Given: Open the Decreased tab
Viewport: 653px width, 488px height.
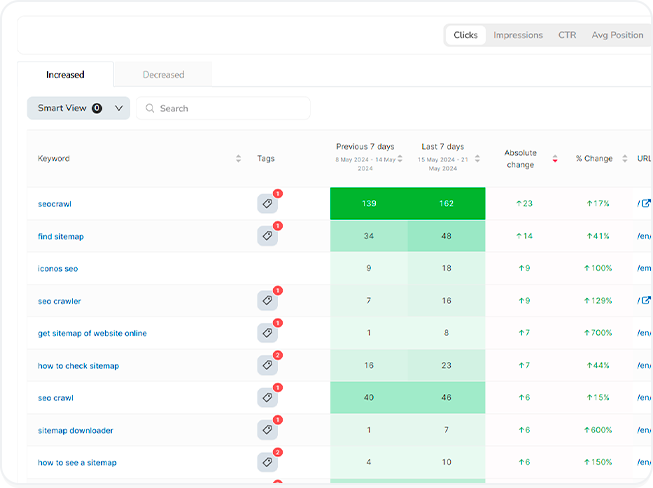Looking at the screenshot, I should pos(163,74).
